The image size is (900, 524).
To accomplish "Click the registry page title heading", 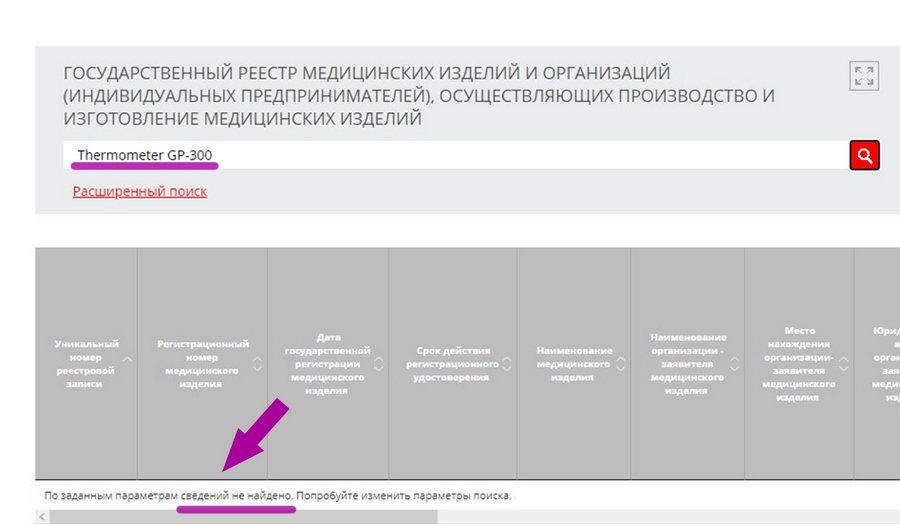I will point(418,95).
